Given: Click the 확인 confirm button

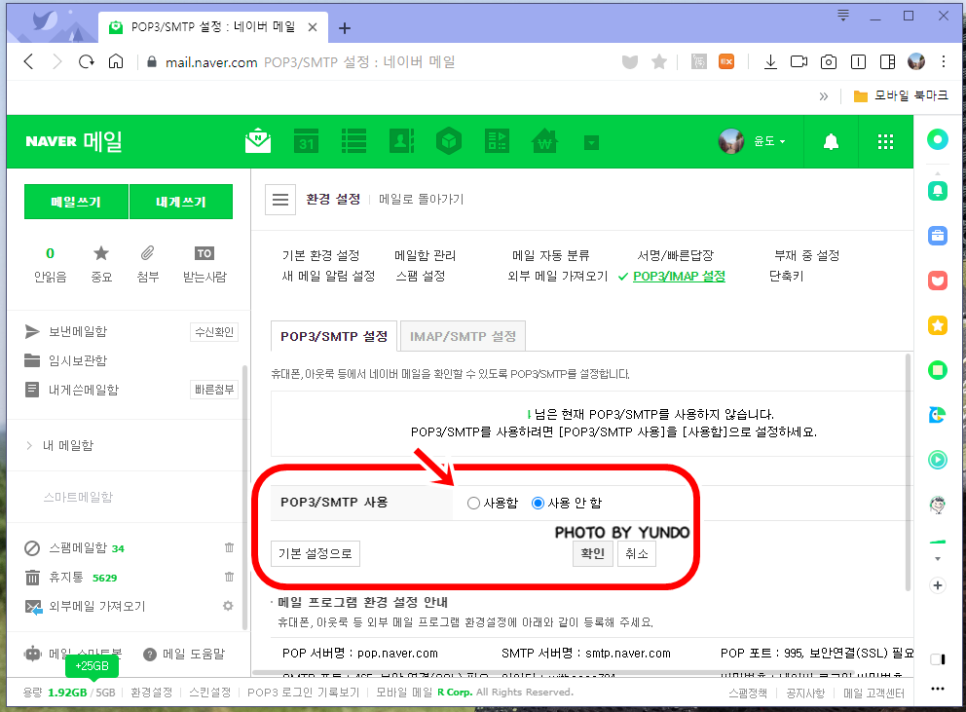Looking at the screenshot, I should point(593,554).
